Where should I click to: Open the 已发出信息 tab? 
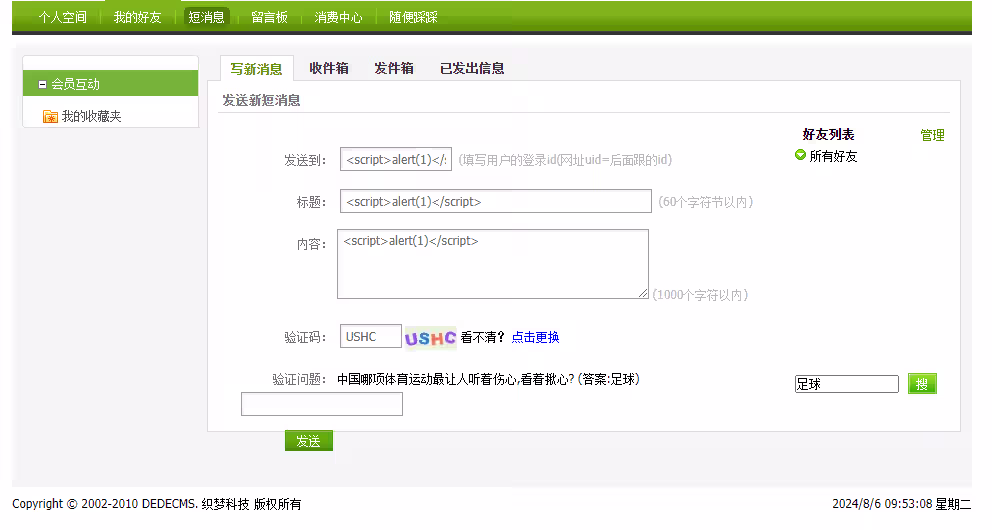[472, 68]
